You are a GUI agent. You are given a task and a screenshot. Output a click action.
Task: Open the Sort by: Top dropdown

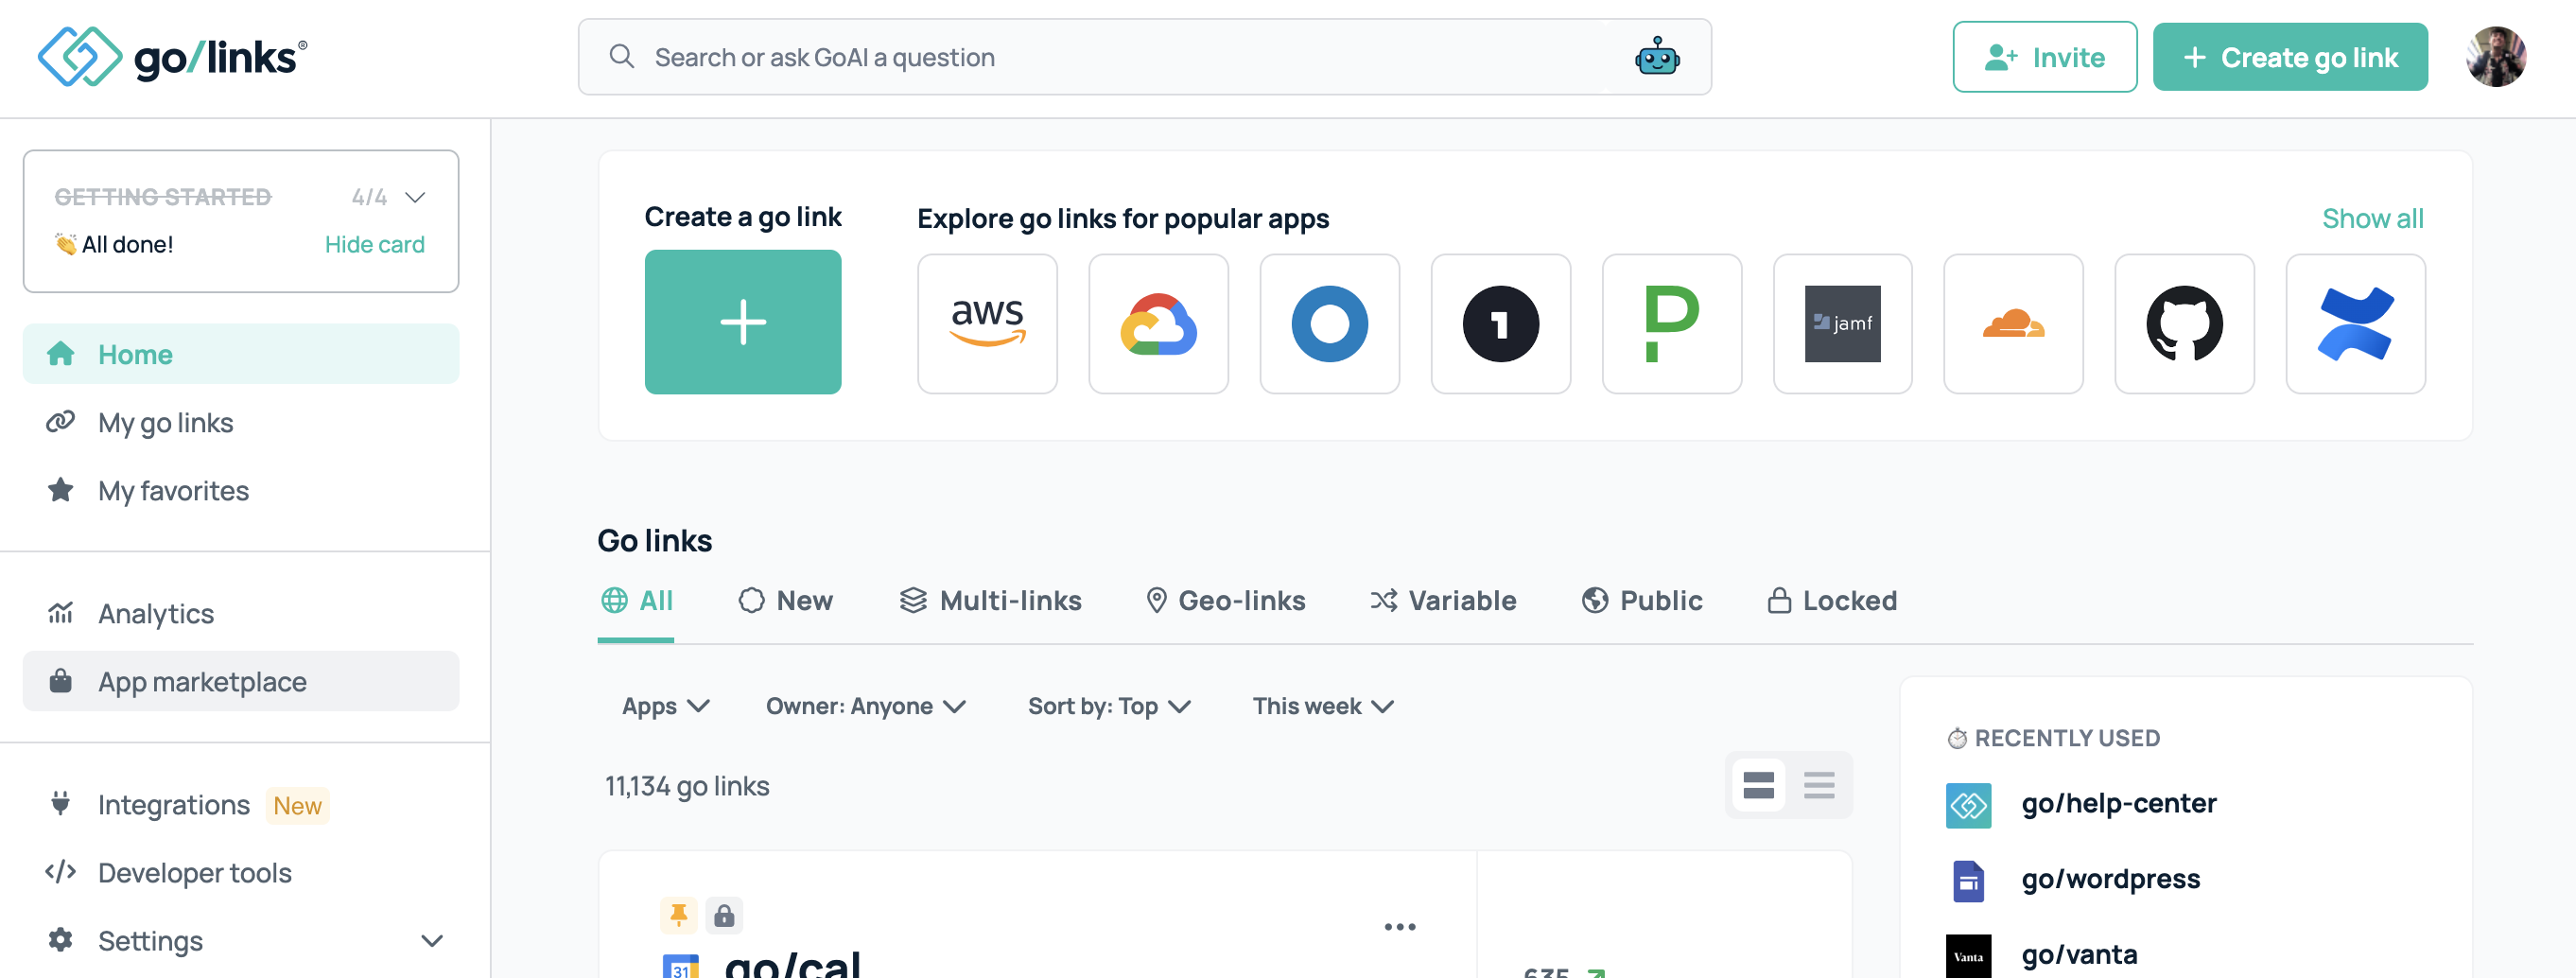(1109, 706)
